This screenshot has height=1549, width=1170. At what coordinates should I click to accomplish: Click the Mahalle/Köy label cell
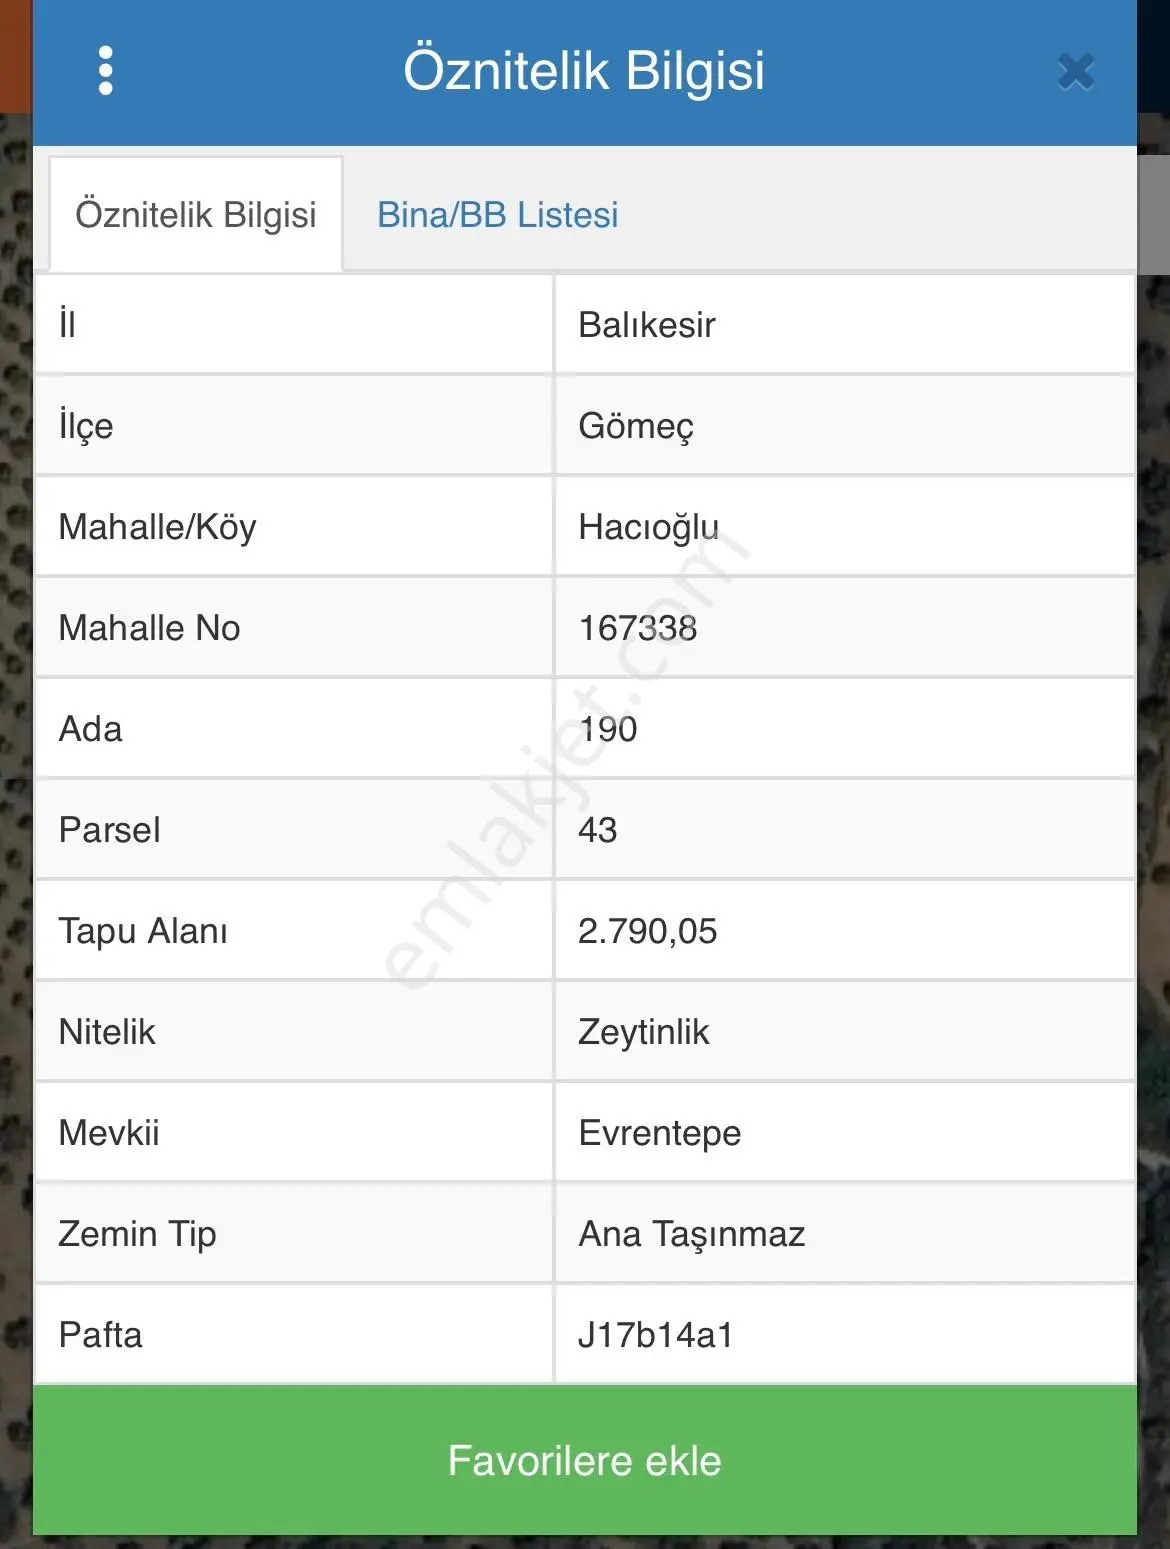point(294,527)
